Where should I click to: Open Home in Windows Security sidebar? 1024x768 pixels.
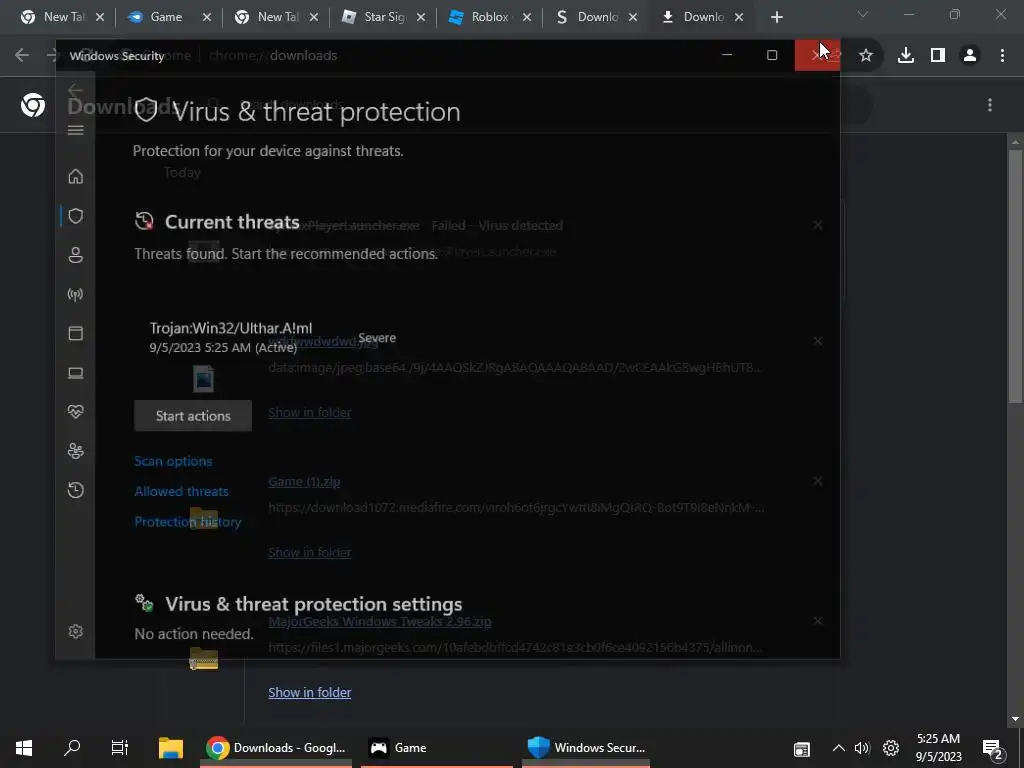(76, 176)
